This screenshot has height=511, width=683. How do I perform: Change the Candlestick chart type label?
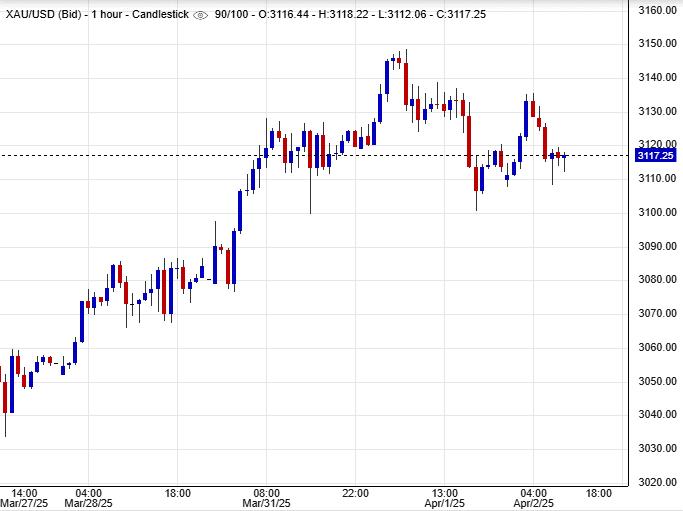coord(161,15)
